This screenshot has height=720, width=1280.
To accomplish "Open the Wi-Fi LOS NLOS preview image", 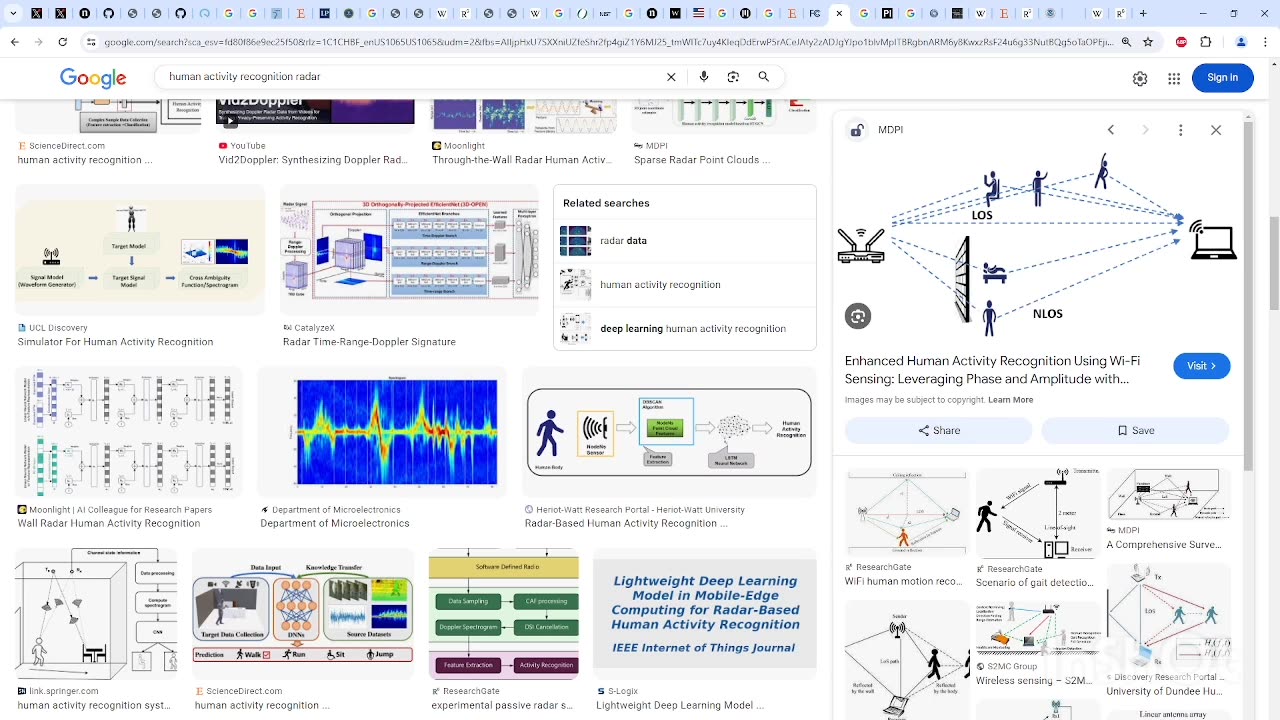I will 1037,244.
